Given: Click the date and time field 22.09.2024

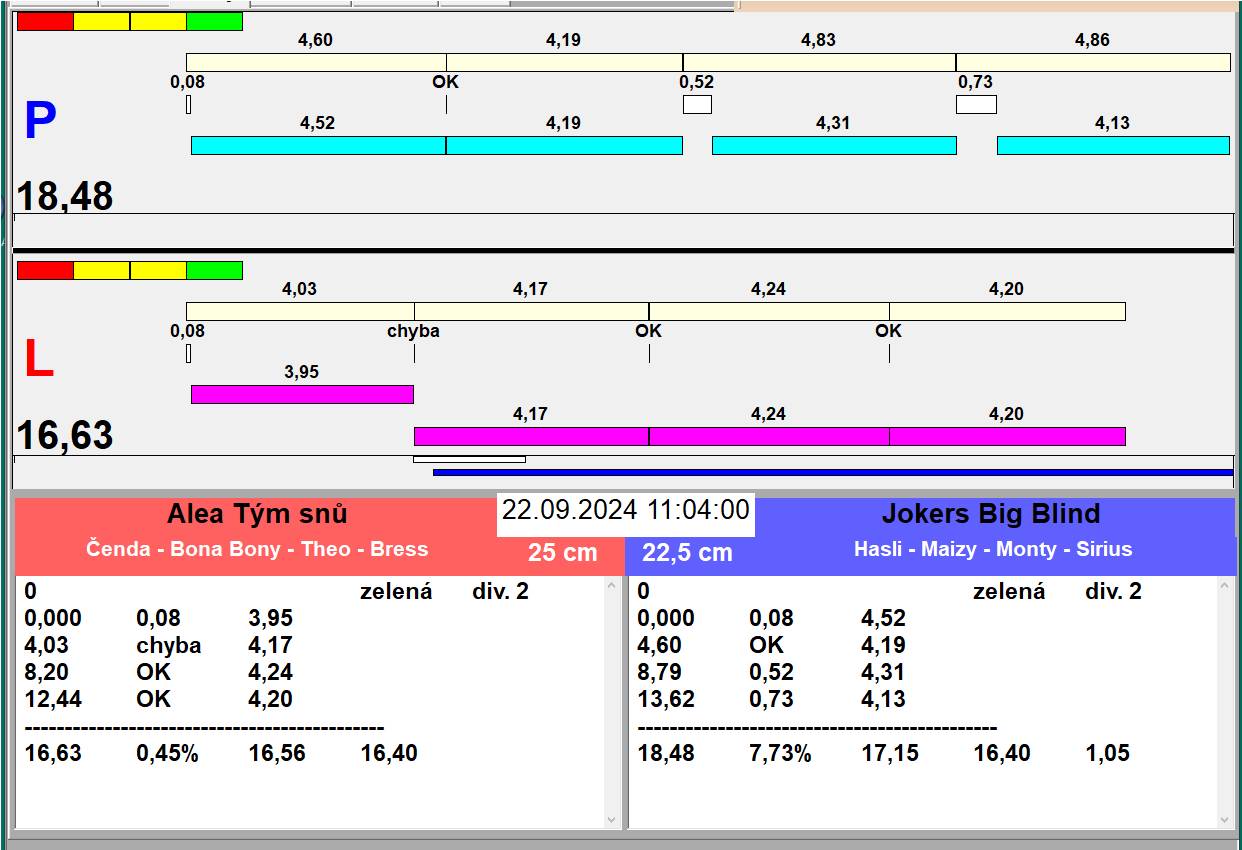Looking at the screenshot, I should 625,511.
